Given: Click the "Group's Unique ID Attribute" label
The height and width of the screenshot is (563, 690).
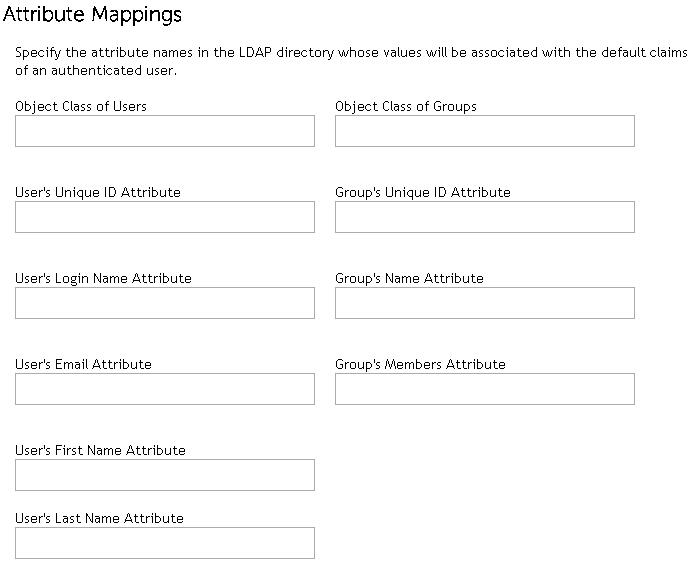Looking at the screenshot, I should (x=423, y=192).
